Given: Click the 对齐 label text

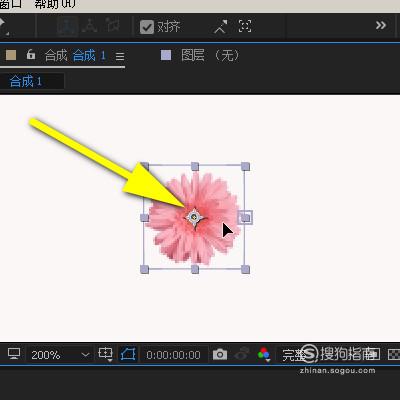Looking at the screenshot, I should (x=169, y=27).
